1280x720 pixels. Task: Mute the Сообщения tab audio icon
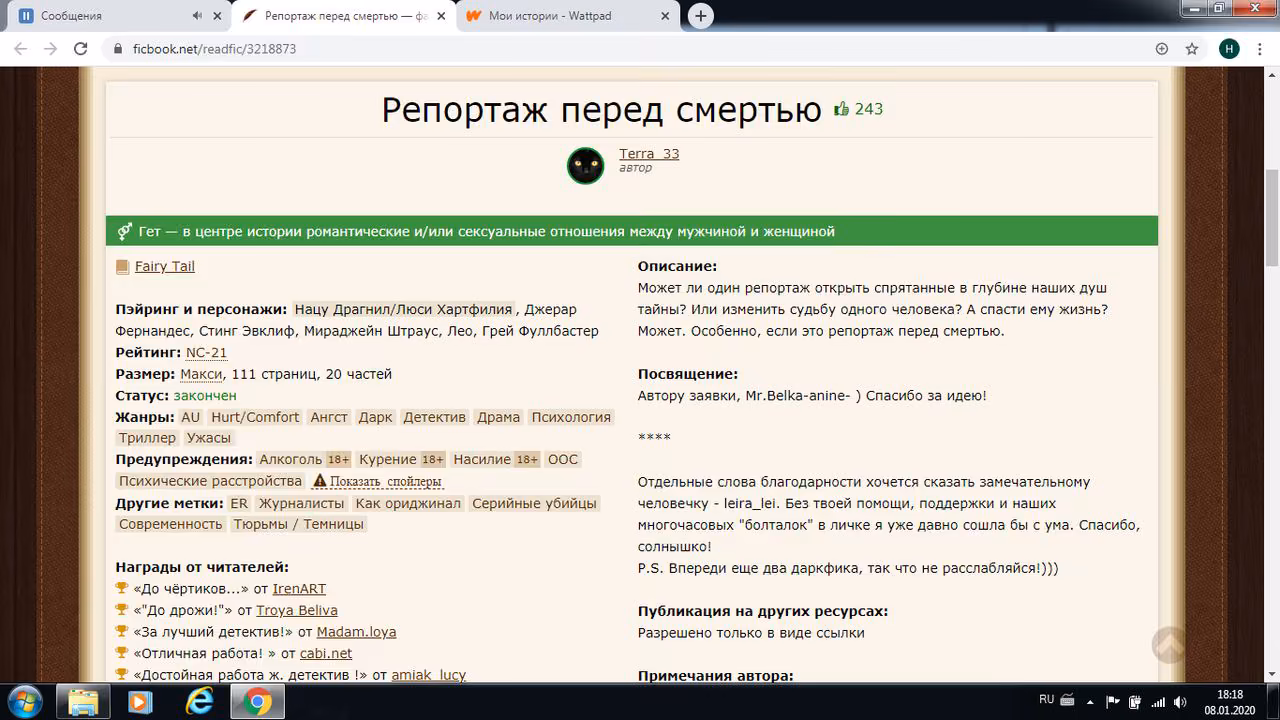pyautogui.click(x=196, y=16)
